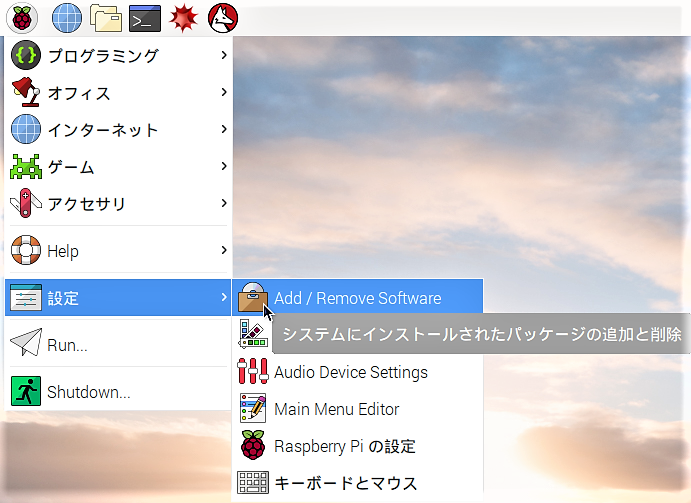Select the プログラミング menu entry
The width and height of the screenshot is (691, 503).
tap(118, 55)
